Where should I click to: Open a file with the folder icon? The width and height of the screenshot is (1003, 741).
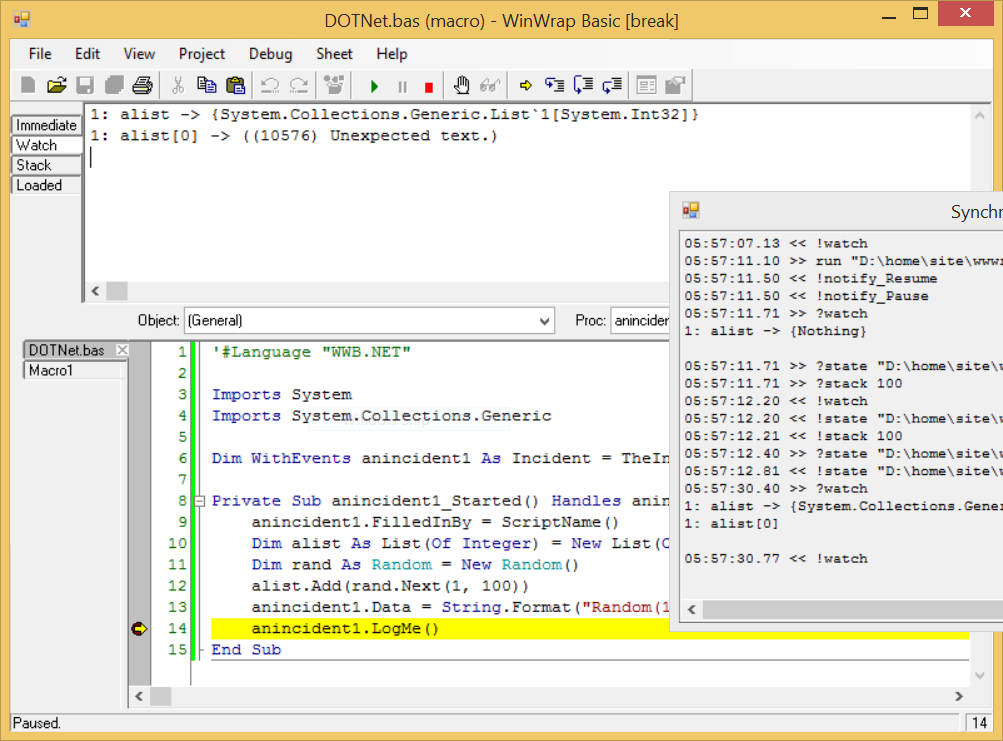tap(56, 85)
